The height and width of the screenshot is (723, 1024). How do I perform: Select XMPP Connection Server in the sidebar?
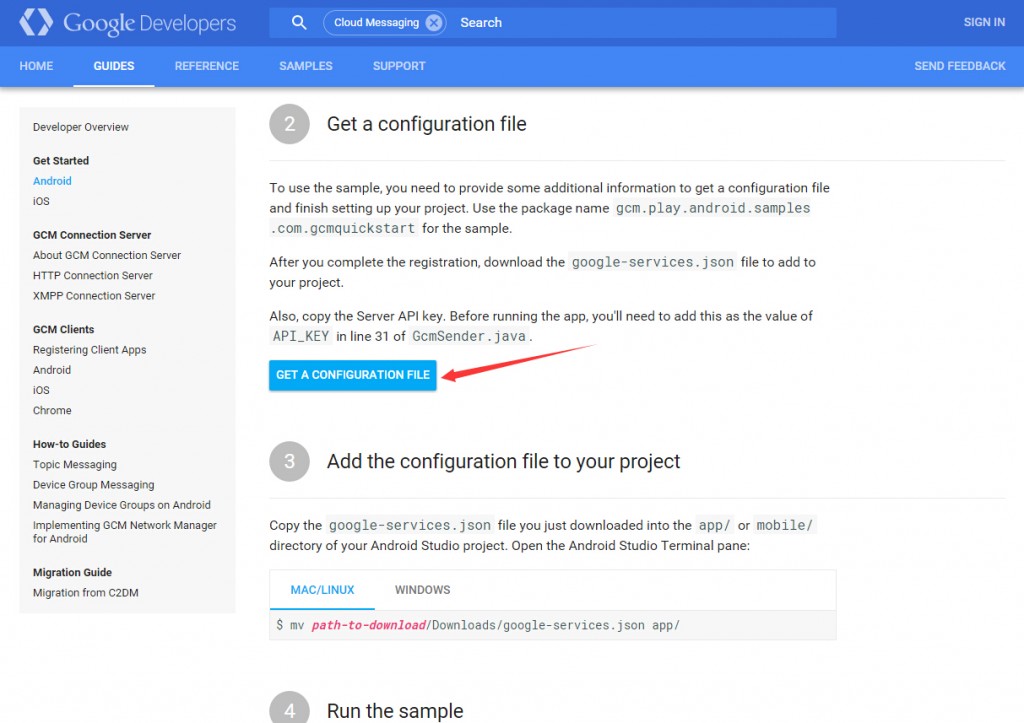pos(93,295)
